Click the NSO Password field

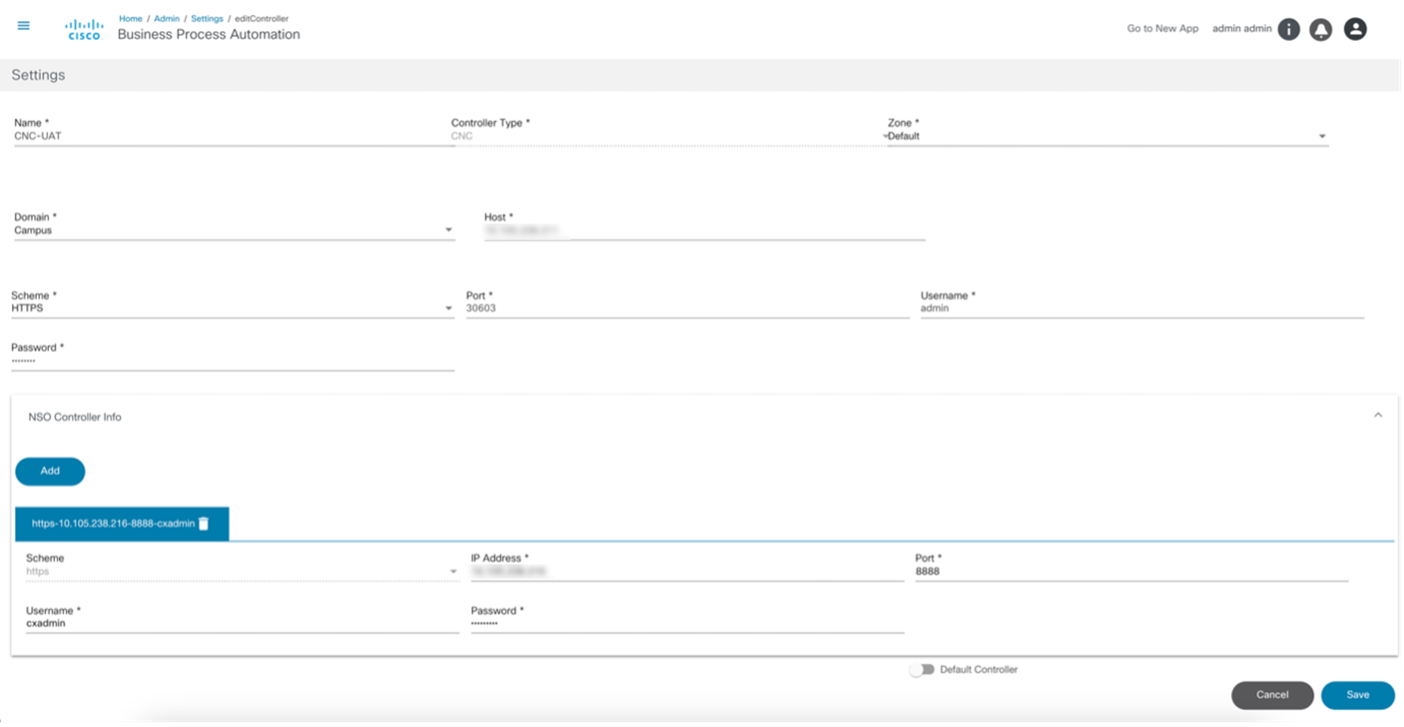pos(687,623)
